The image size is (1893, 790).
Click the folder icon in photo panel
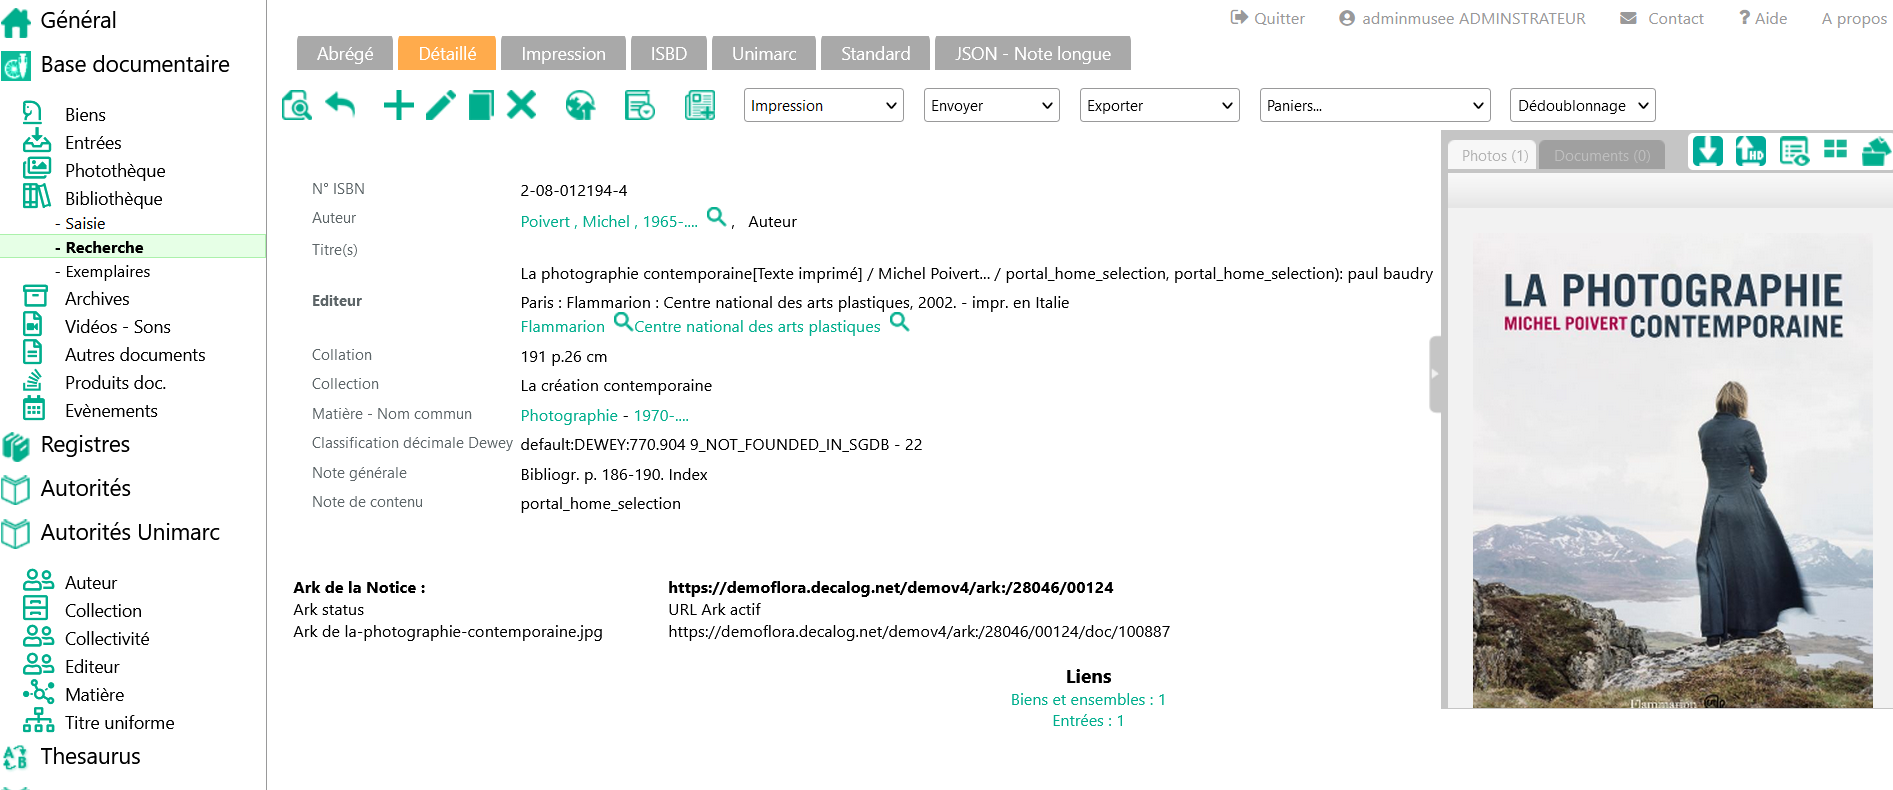point(1876,151)
